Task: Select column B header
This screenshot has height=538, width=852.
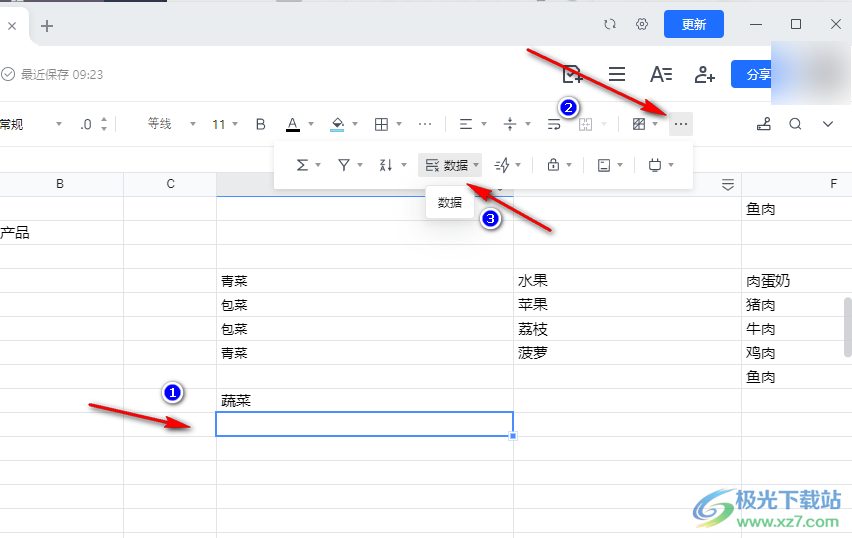Action: (60, 184)
